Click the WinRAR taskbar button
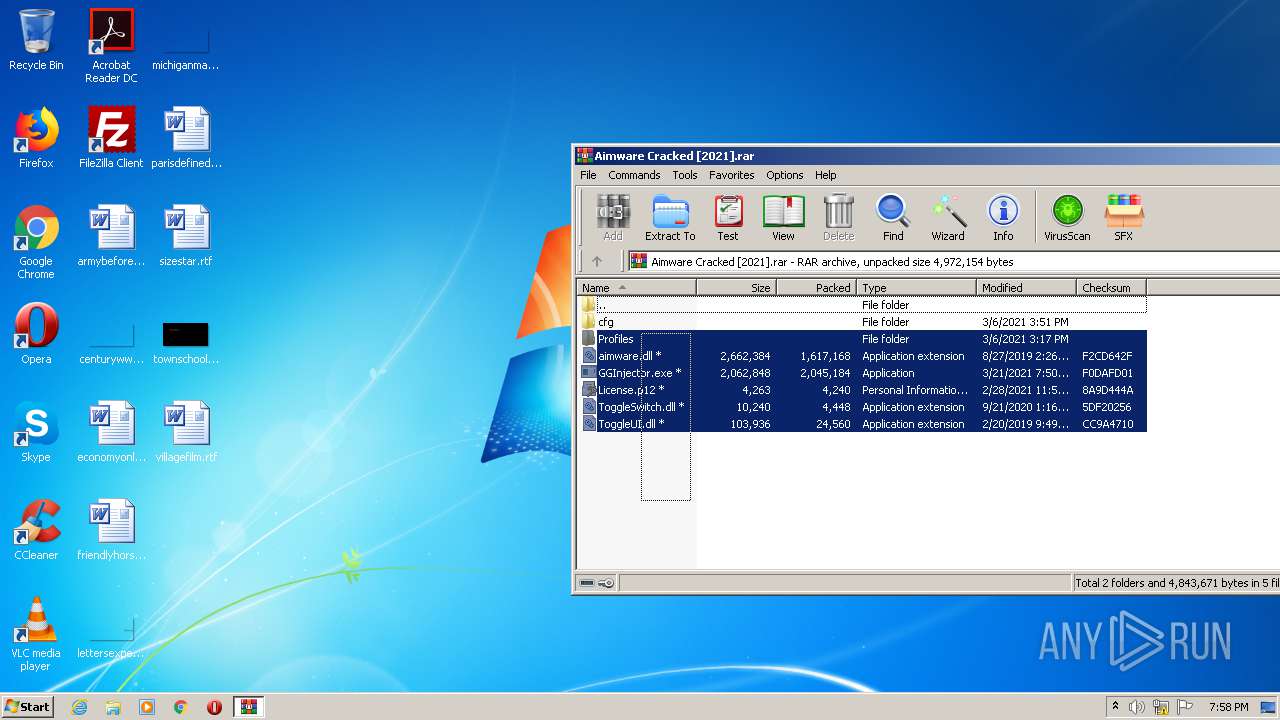Image resolution: width=1280 pixels, height=720 pixels. click(249, 707)
